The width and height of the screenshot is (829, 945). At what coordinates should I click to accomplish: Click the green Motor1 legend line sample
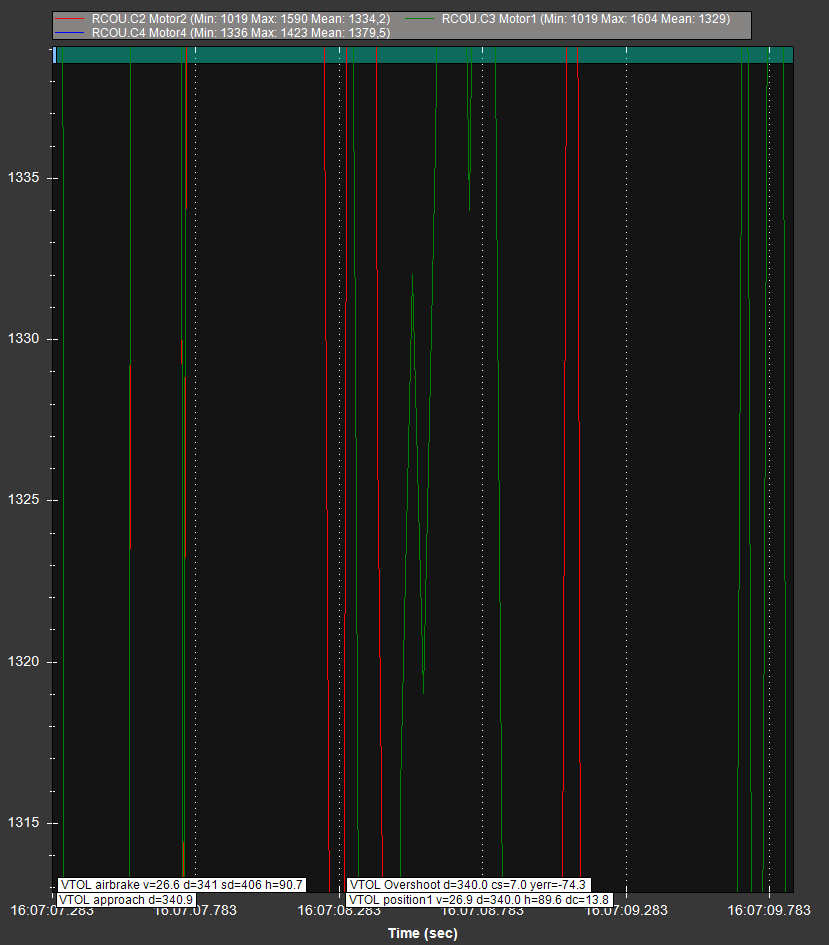pyautogui.click(x=419, y=19)
